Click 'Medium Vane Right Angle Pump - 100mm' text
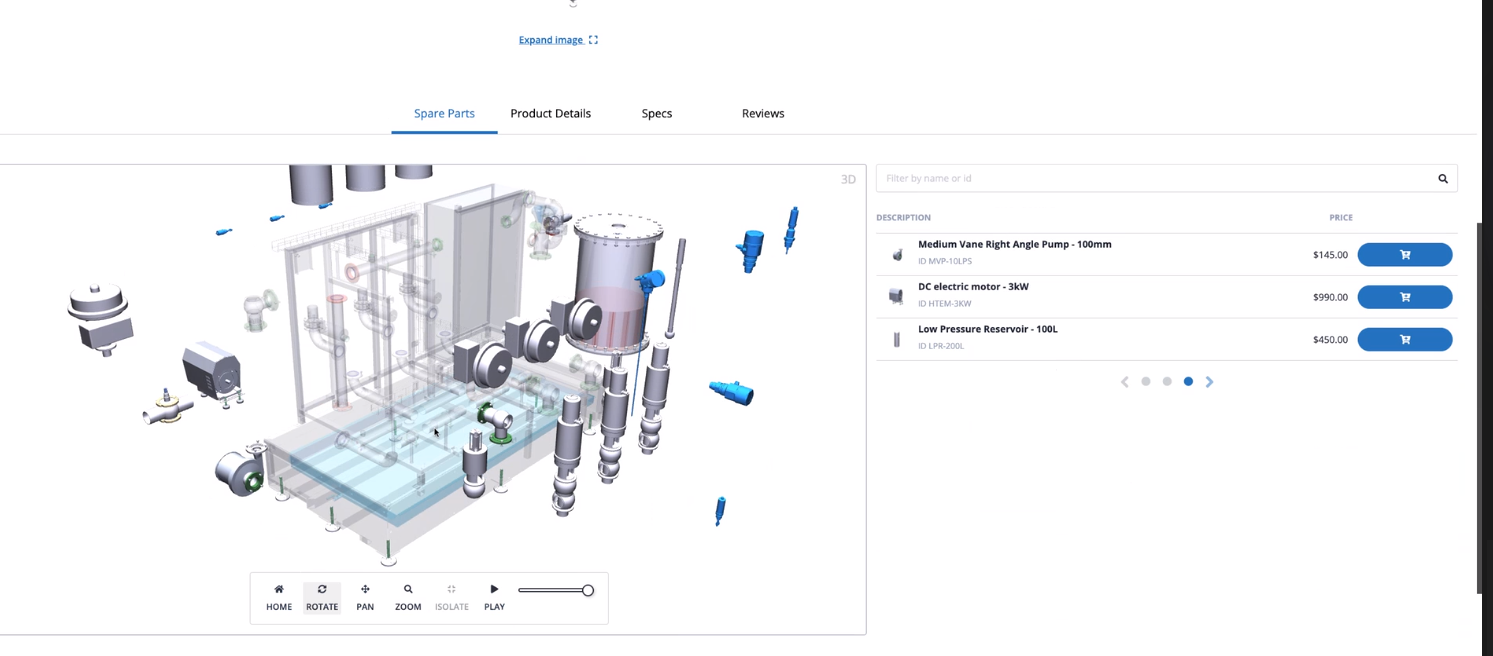 click(x=1015, y=244)
